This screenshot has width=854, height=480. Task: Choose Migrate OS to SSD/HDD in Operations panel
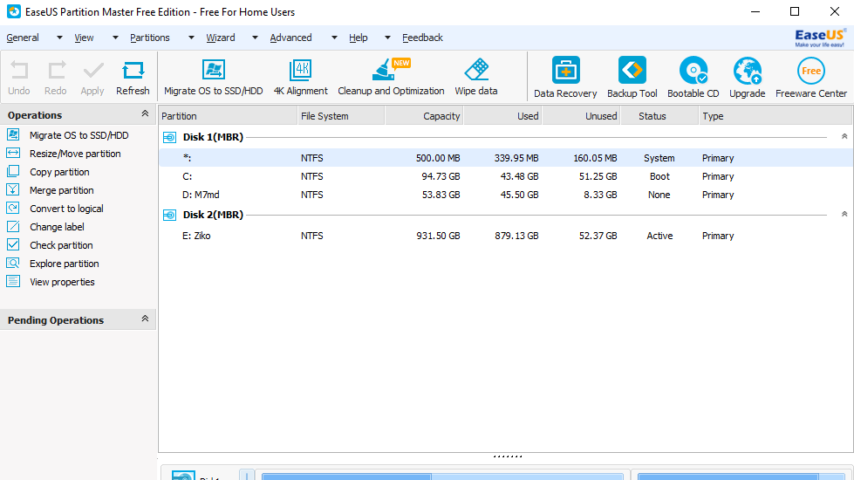coord(79,135)
